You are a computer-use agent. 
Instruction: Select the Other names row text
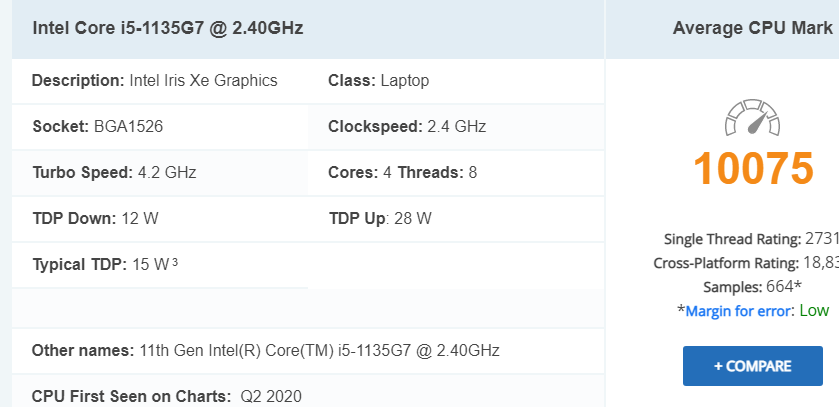(x=265, y=350)
